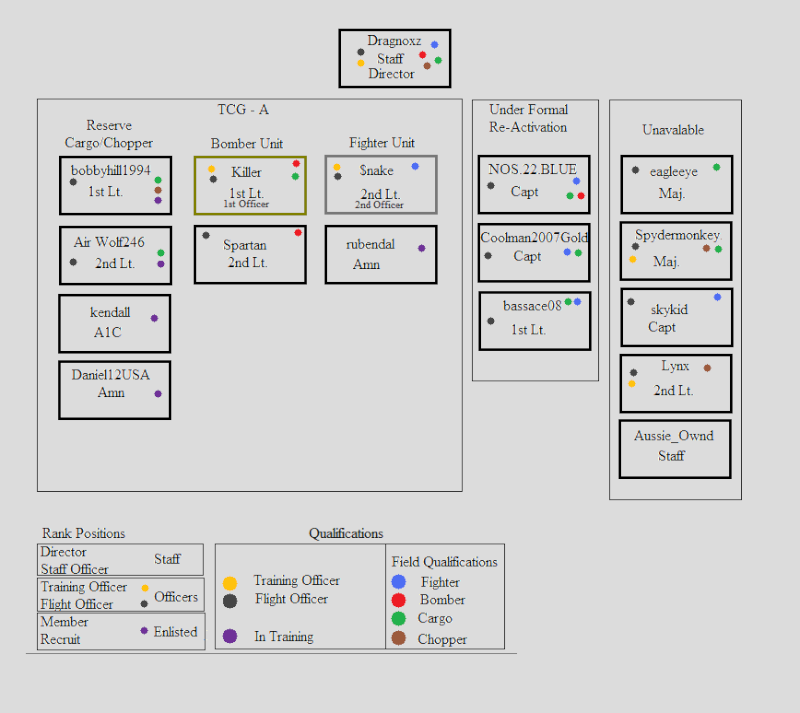The width and height of the screenshot is (800, 713).
Task: Click the 'Recruit' rank text
Action: [60, 639]
